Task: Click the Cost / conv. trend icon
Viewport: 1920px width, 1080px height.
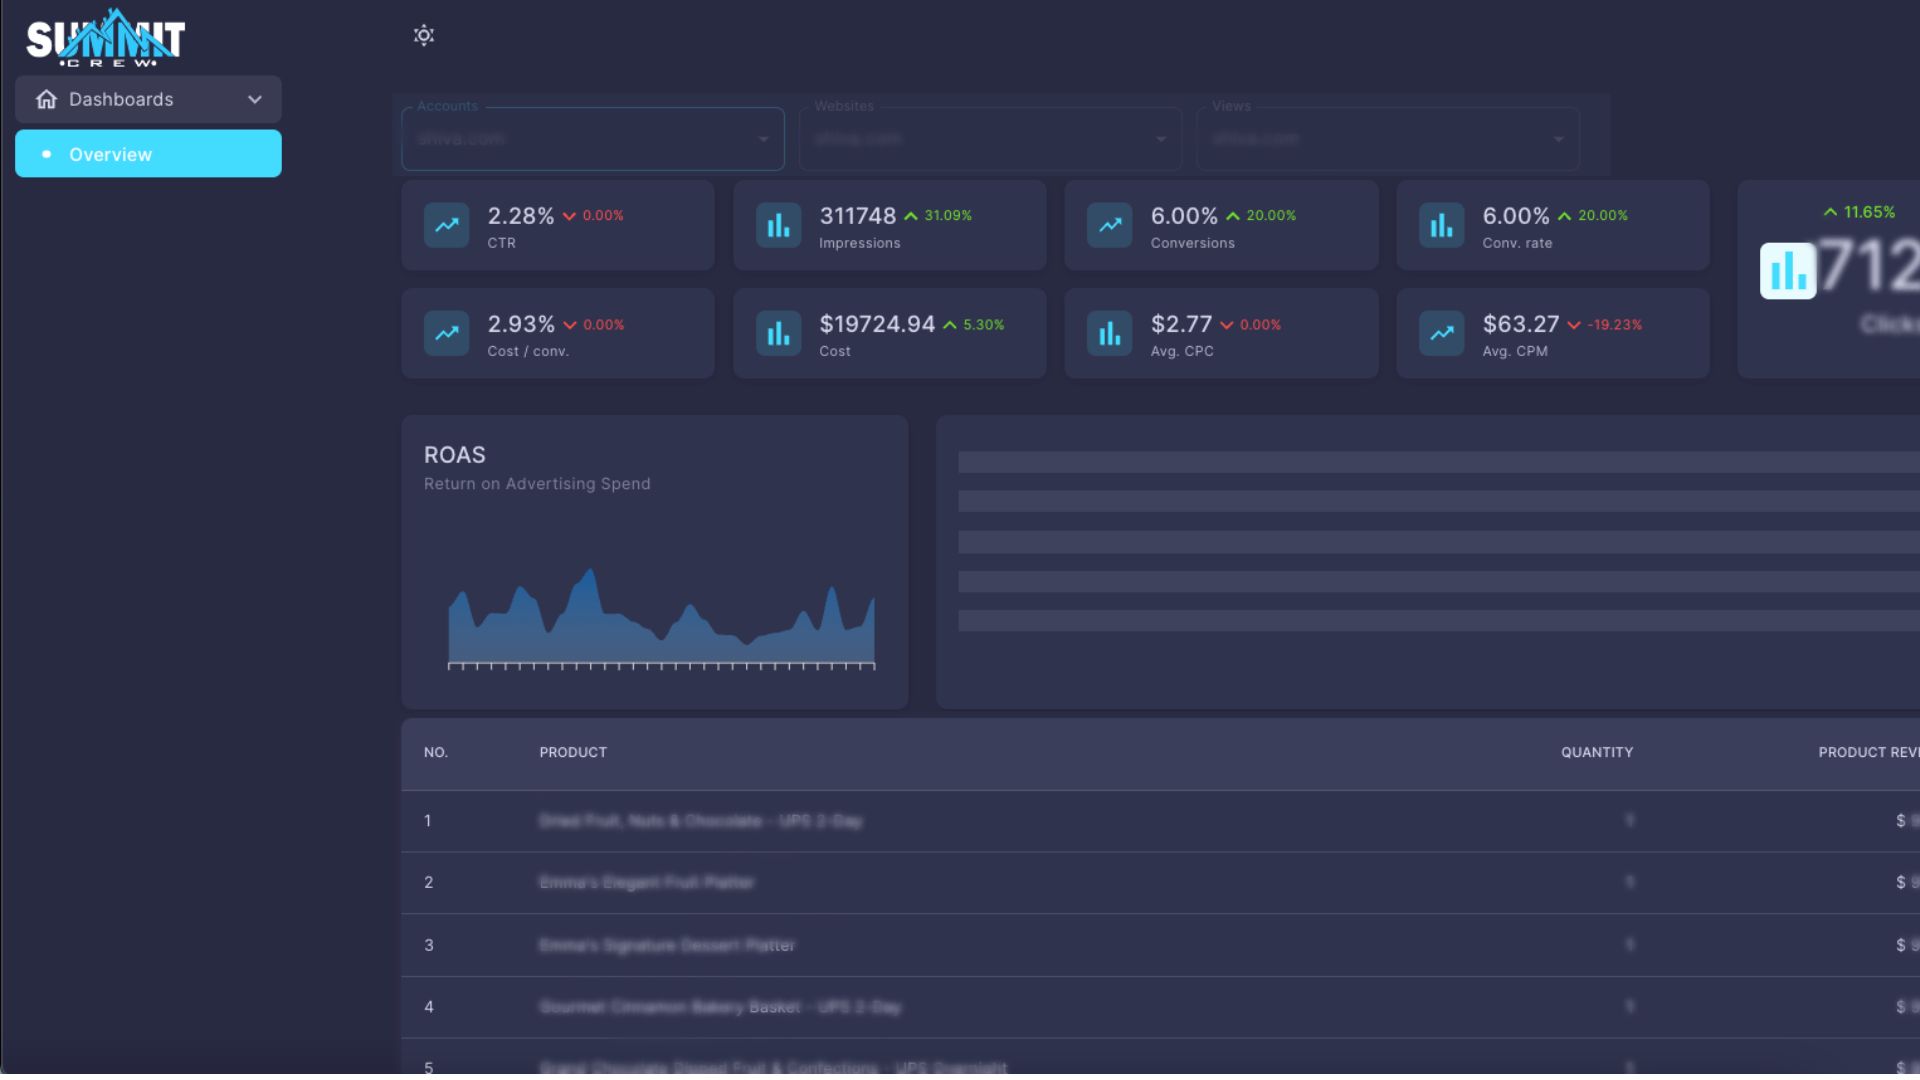Action: 447,333
